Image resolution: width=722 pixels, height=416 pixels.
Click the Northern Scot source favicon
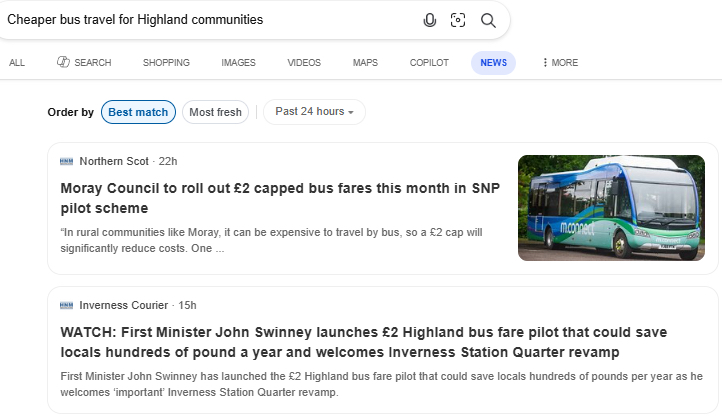click(x=67, y=161)
